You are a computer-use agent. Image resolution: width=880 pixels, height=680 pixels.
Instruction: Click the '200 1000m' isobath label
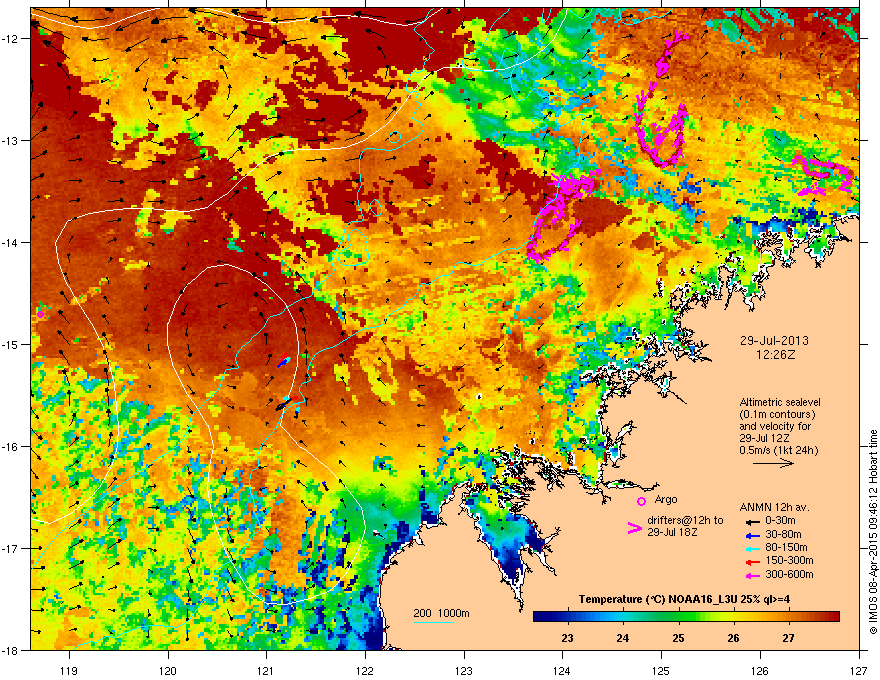tap(441, 613)
